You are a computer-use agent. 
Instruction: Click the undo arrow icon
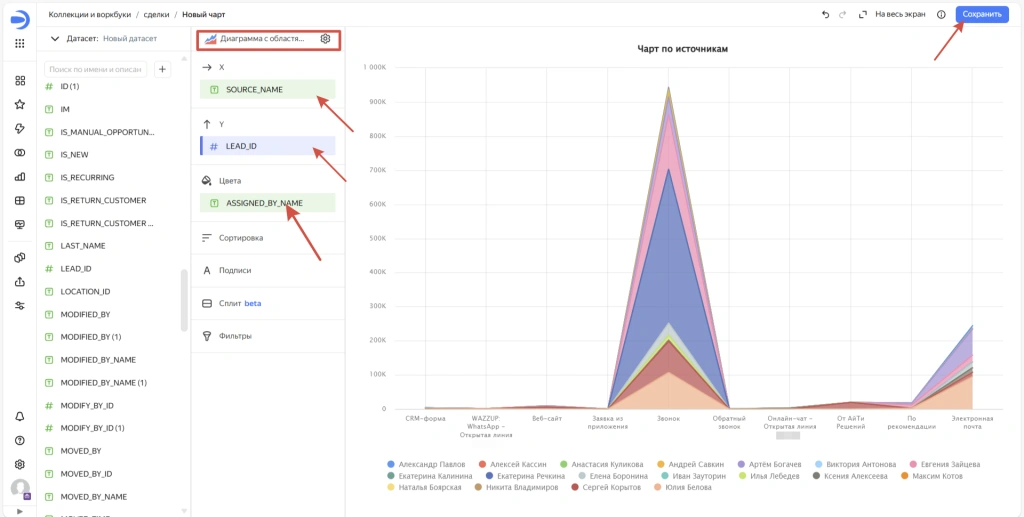(x=825, y=15)
